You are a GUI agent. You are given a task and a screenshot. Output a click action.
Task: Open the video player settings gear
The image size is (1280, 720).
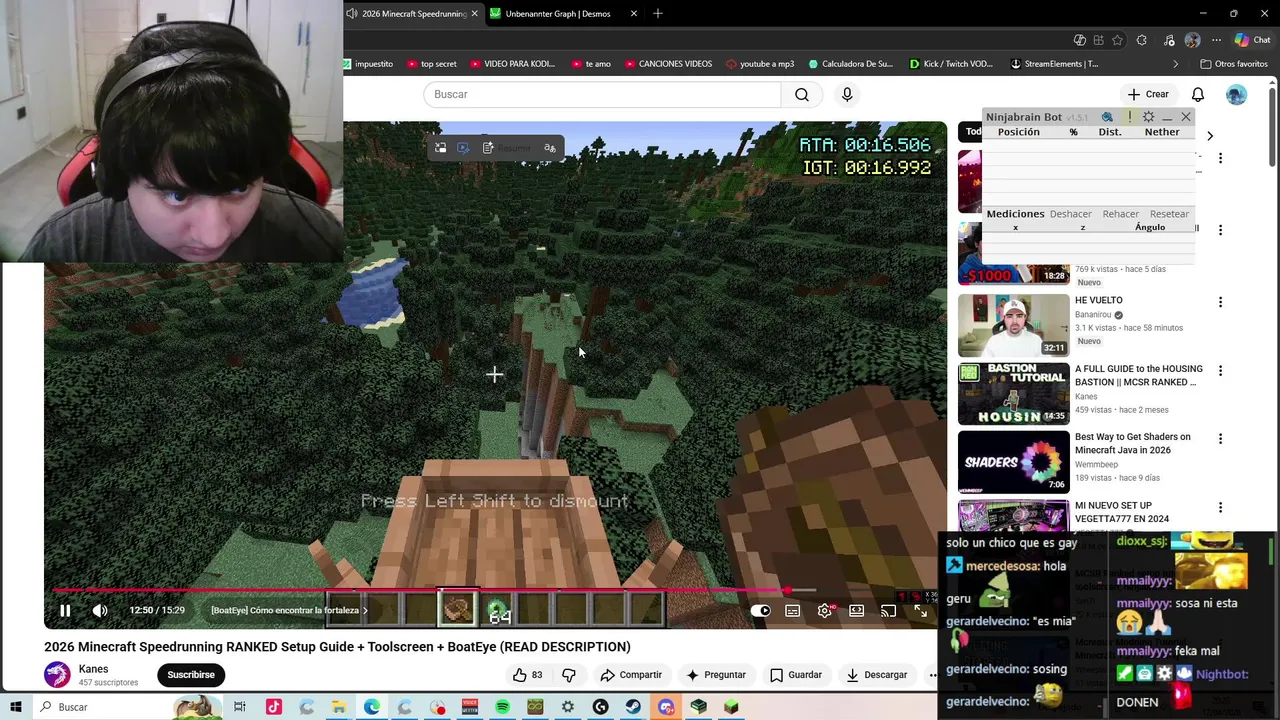pos(825,610)
